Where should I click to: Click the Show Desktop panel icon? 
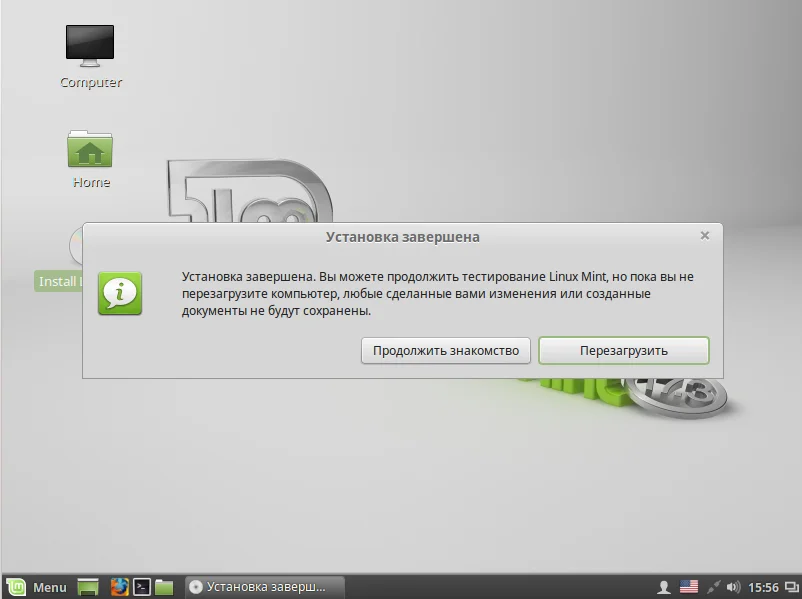pos(88,587)
